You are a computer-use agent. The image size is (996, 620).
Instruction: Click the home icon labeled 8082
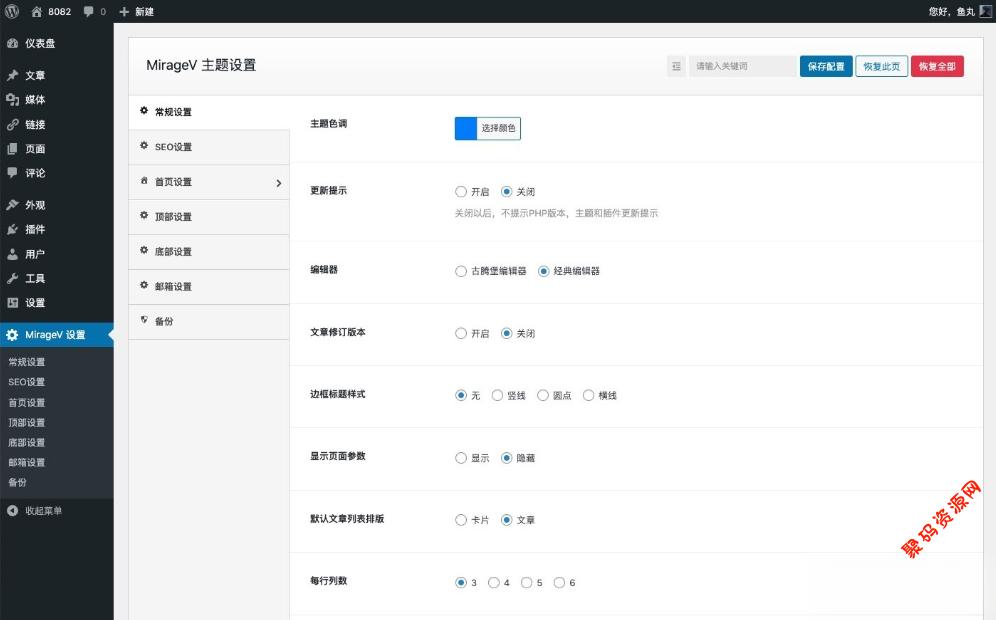(37, 11)
